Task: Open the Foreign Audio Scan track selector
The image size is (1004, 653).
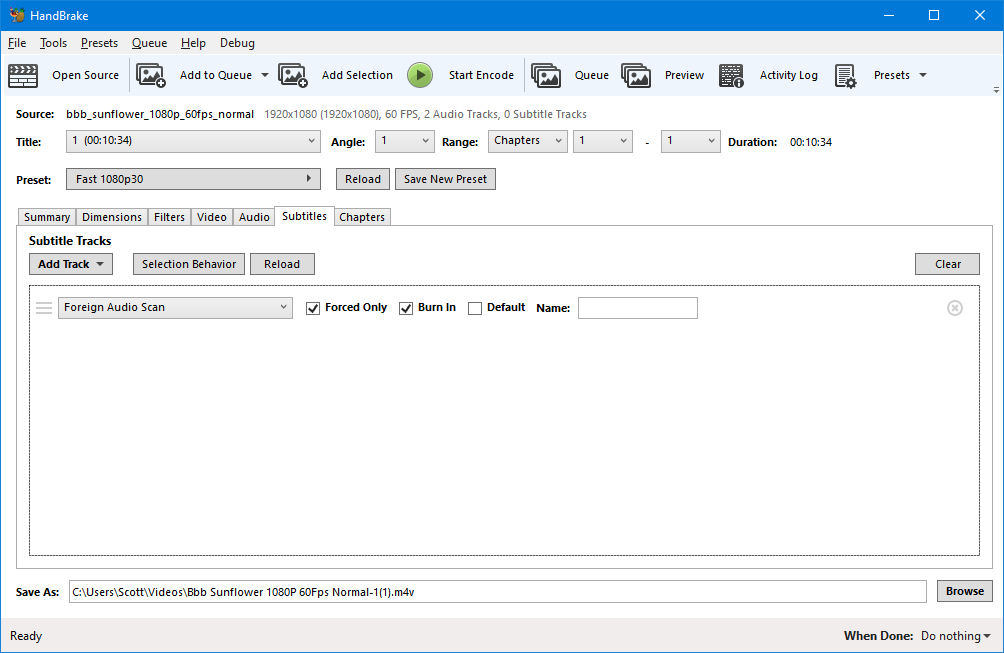Action: pos(175,307)
